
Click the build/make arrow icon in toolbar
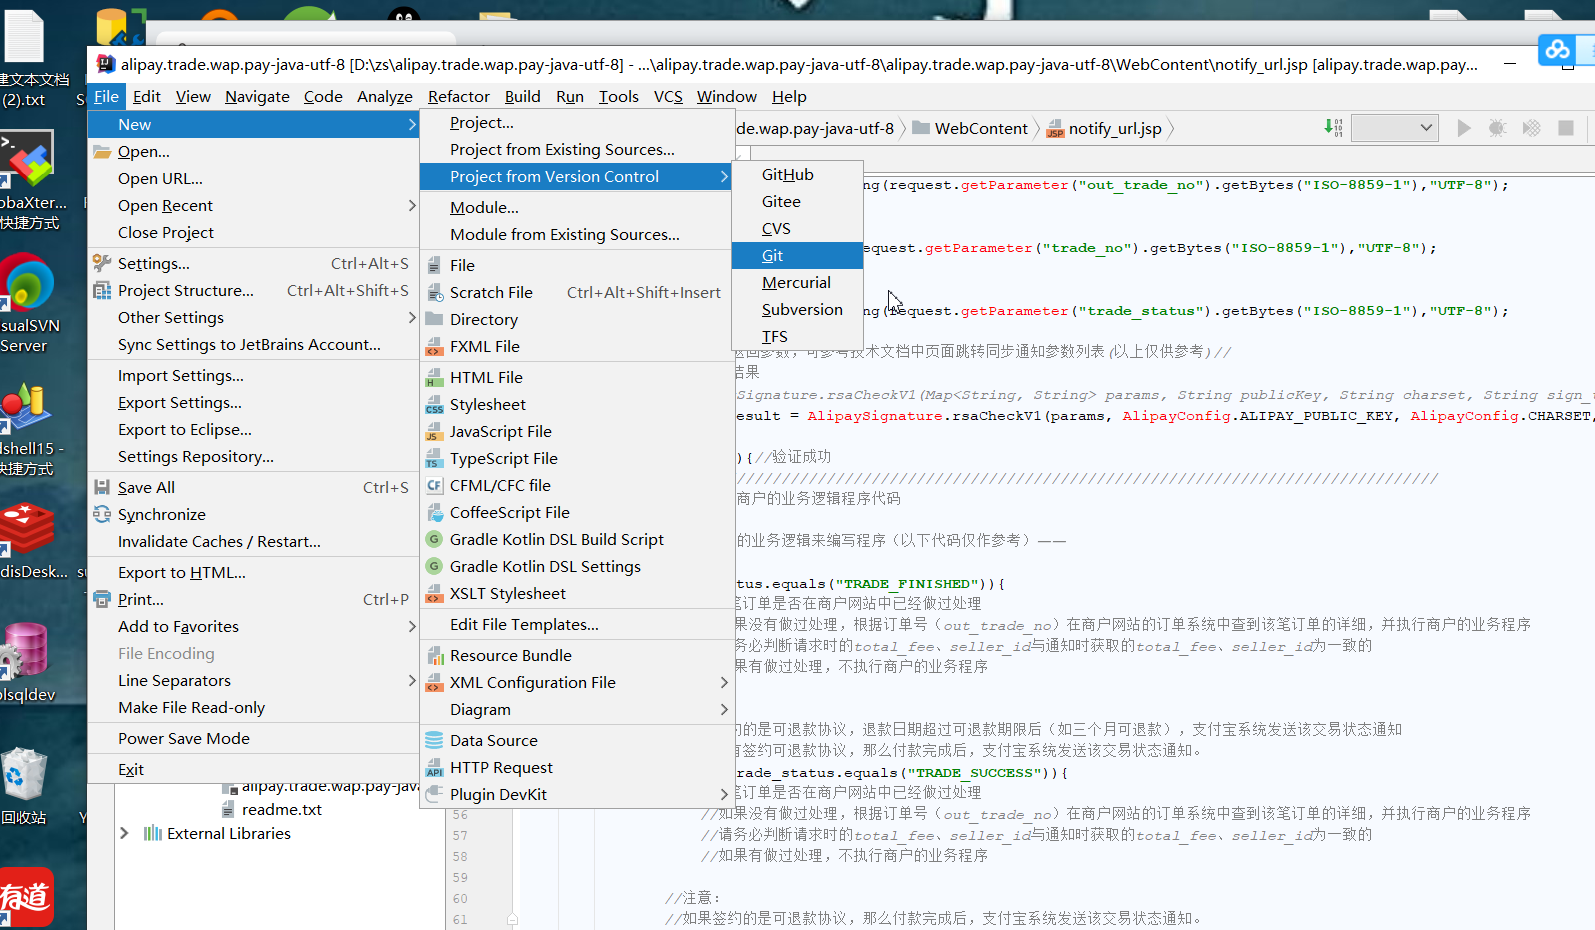tap(1333, 127)
